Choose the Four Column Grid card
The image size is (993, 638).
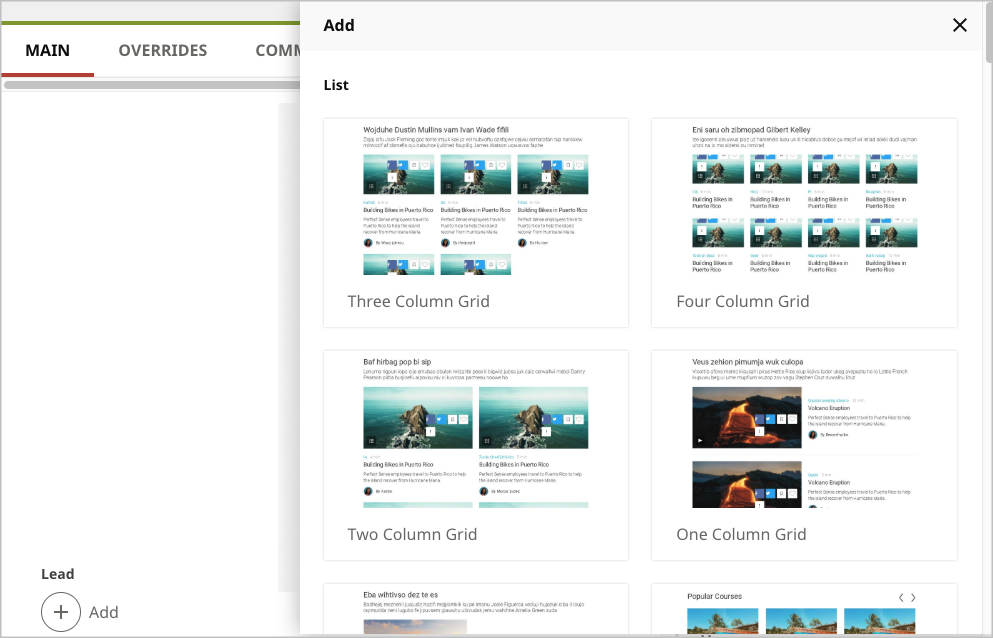point(804,223)
